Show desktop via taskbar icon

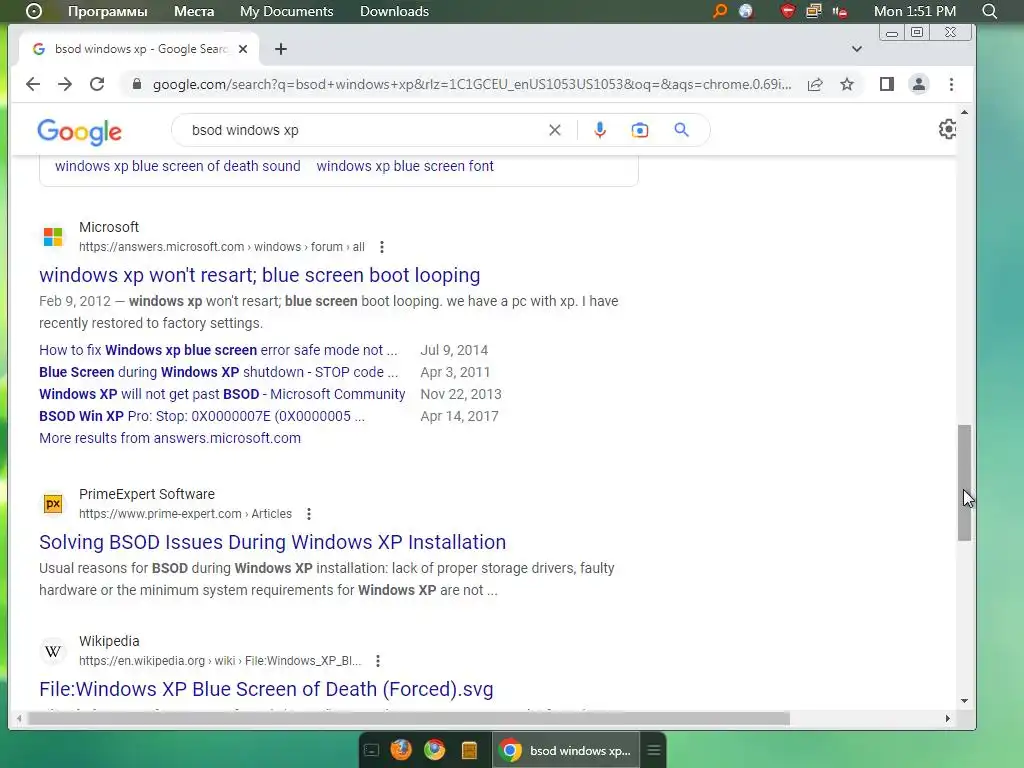point(371,750)
